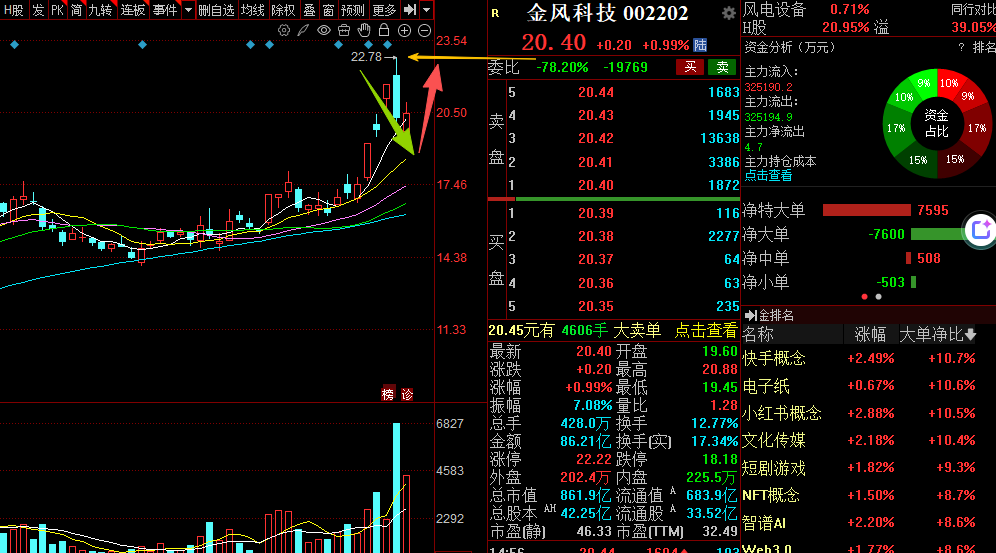Click the tallest cyan volume bar
This screenshot has height=553, width=996.
point(396,488)
